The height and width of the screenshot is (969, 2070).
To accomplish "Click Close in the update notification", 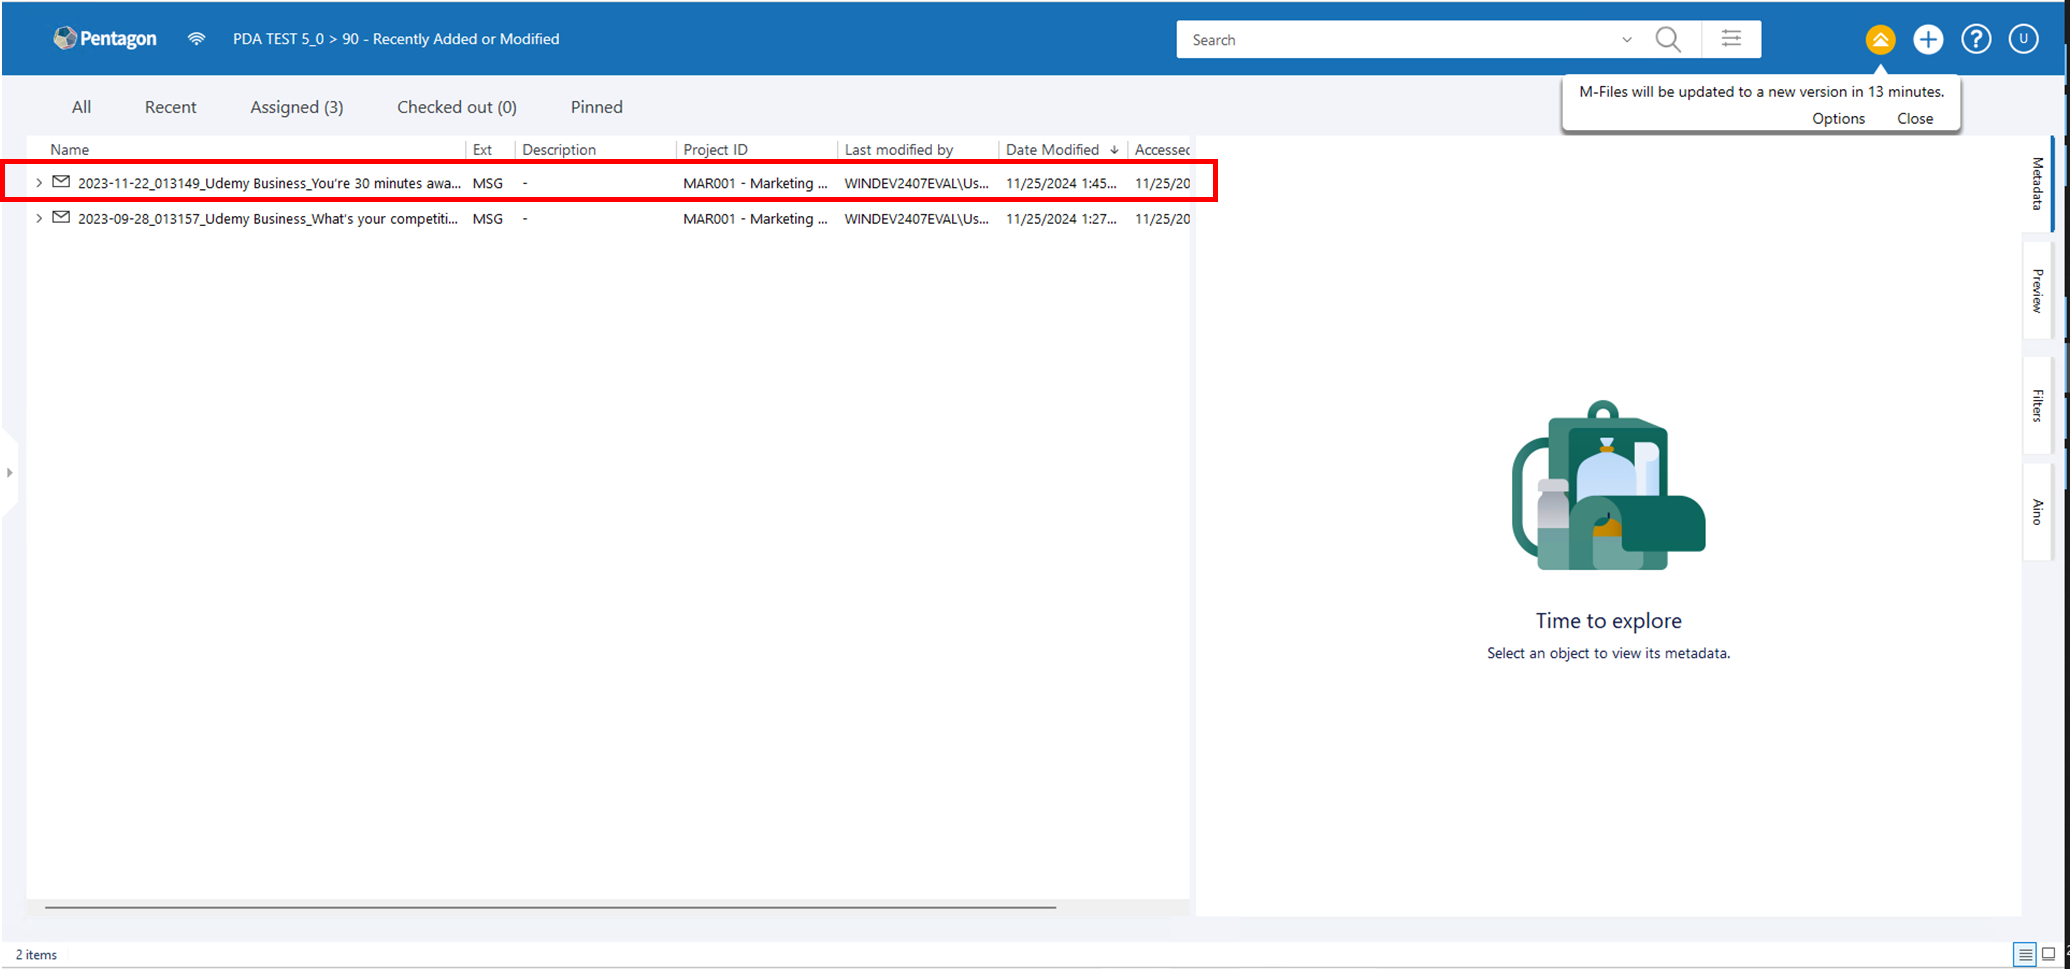I will (1914, 118).
